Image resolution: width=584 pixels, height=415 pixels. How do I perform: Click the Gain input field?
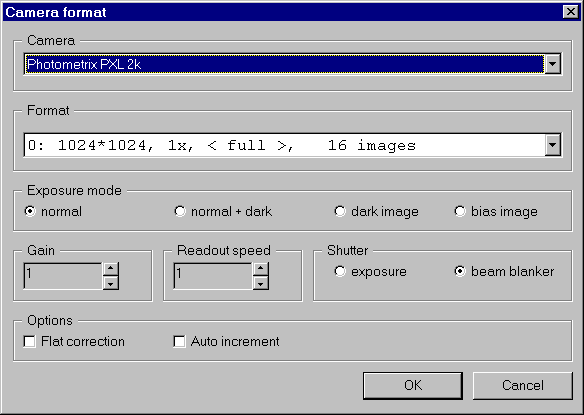click(x=63, y=276)
